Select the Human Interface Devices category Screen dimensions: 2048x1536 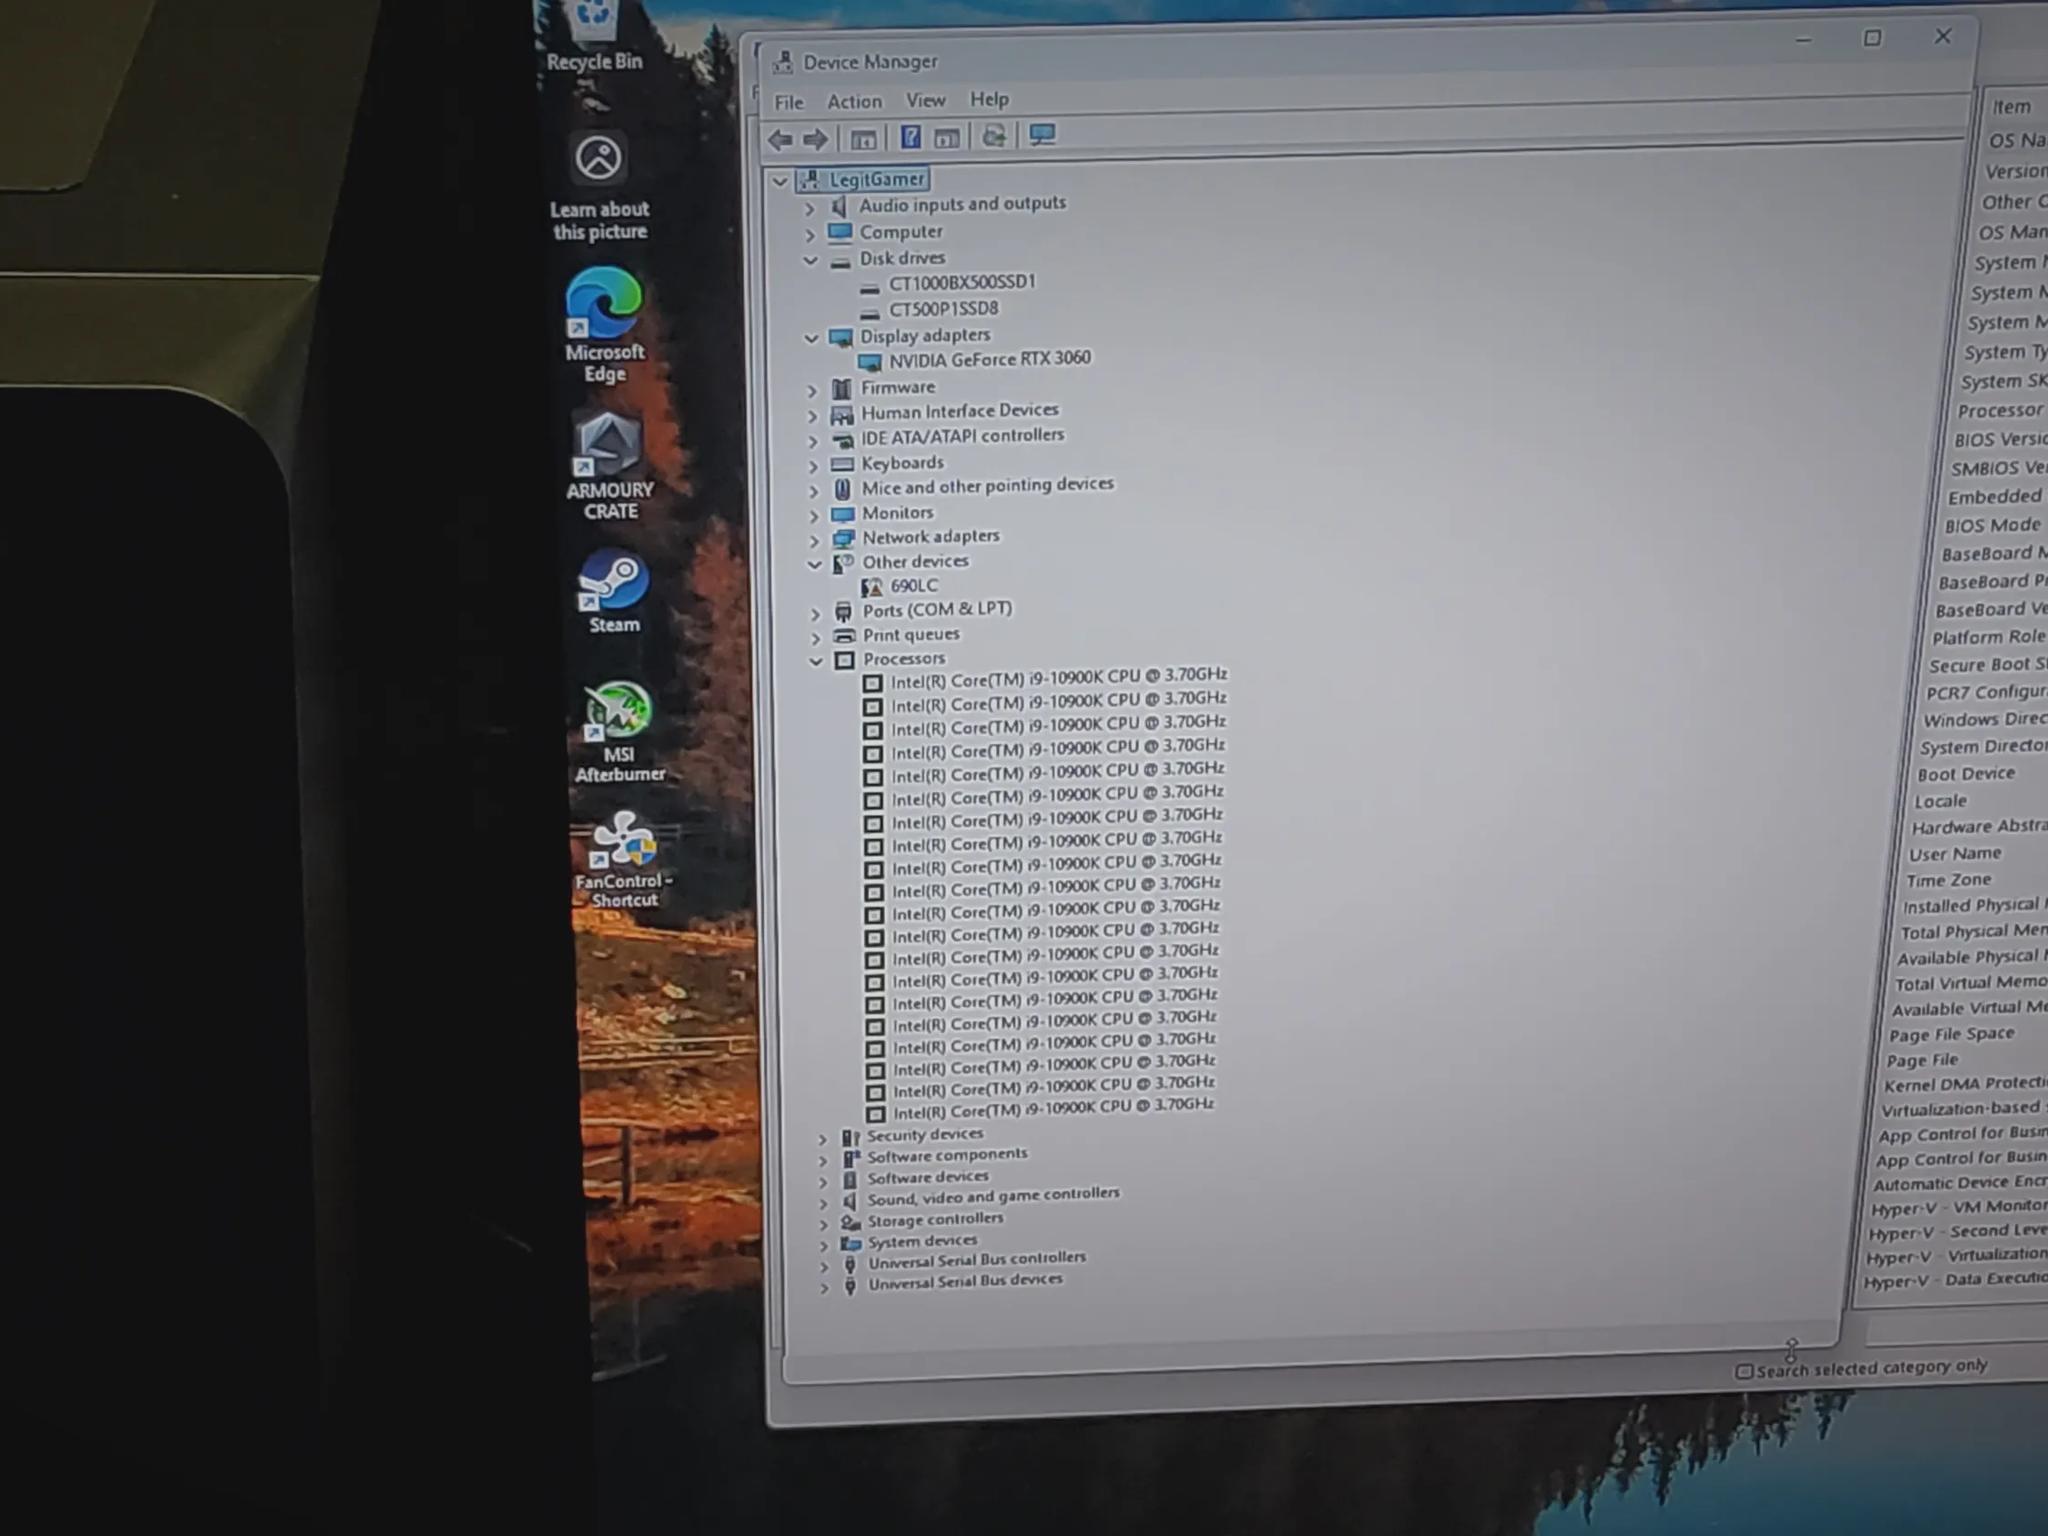959,411
